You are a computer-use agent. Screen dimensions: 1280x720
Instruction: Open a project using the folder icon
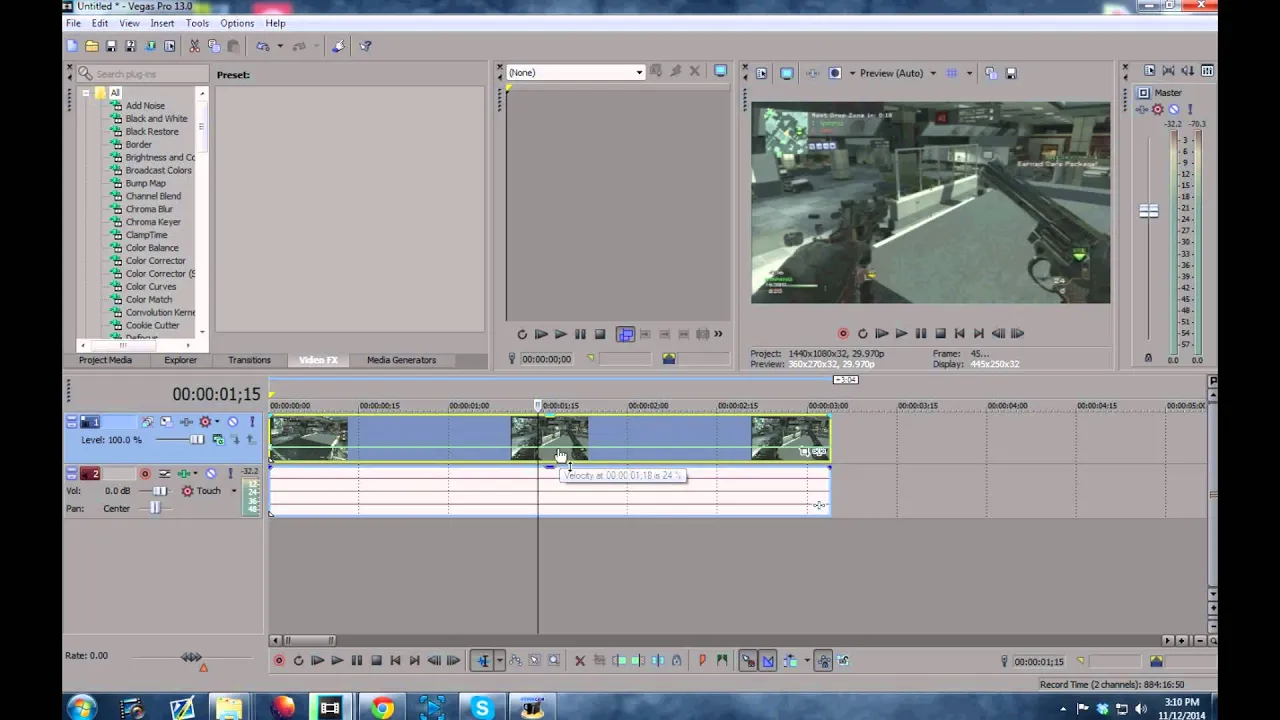[x=92, y=46]
